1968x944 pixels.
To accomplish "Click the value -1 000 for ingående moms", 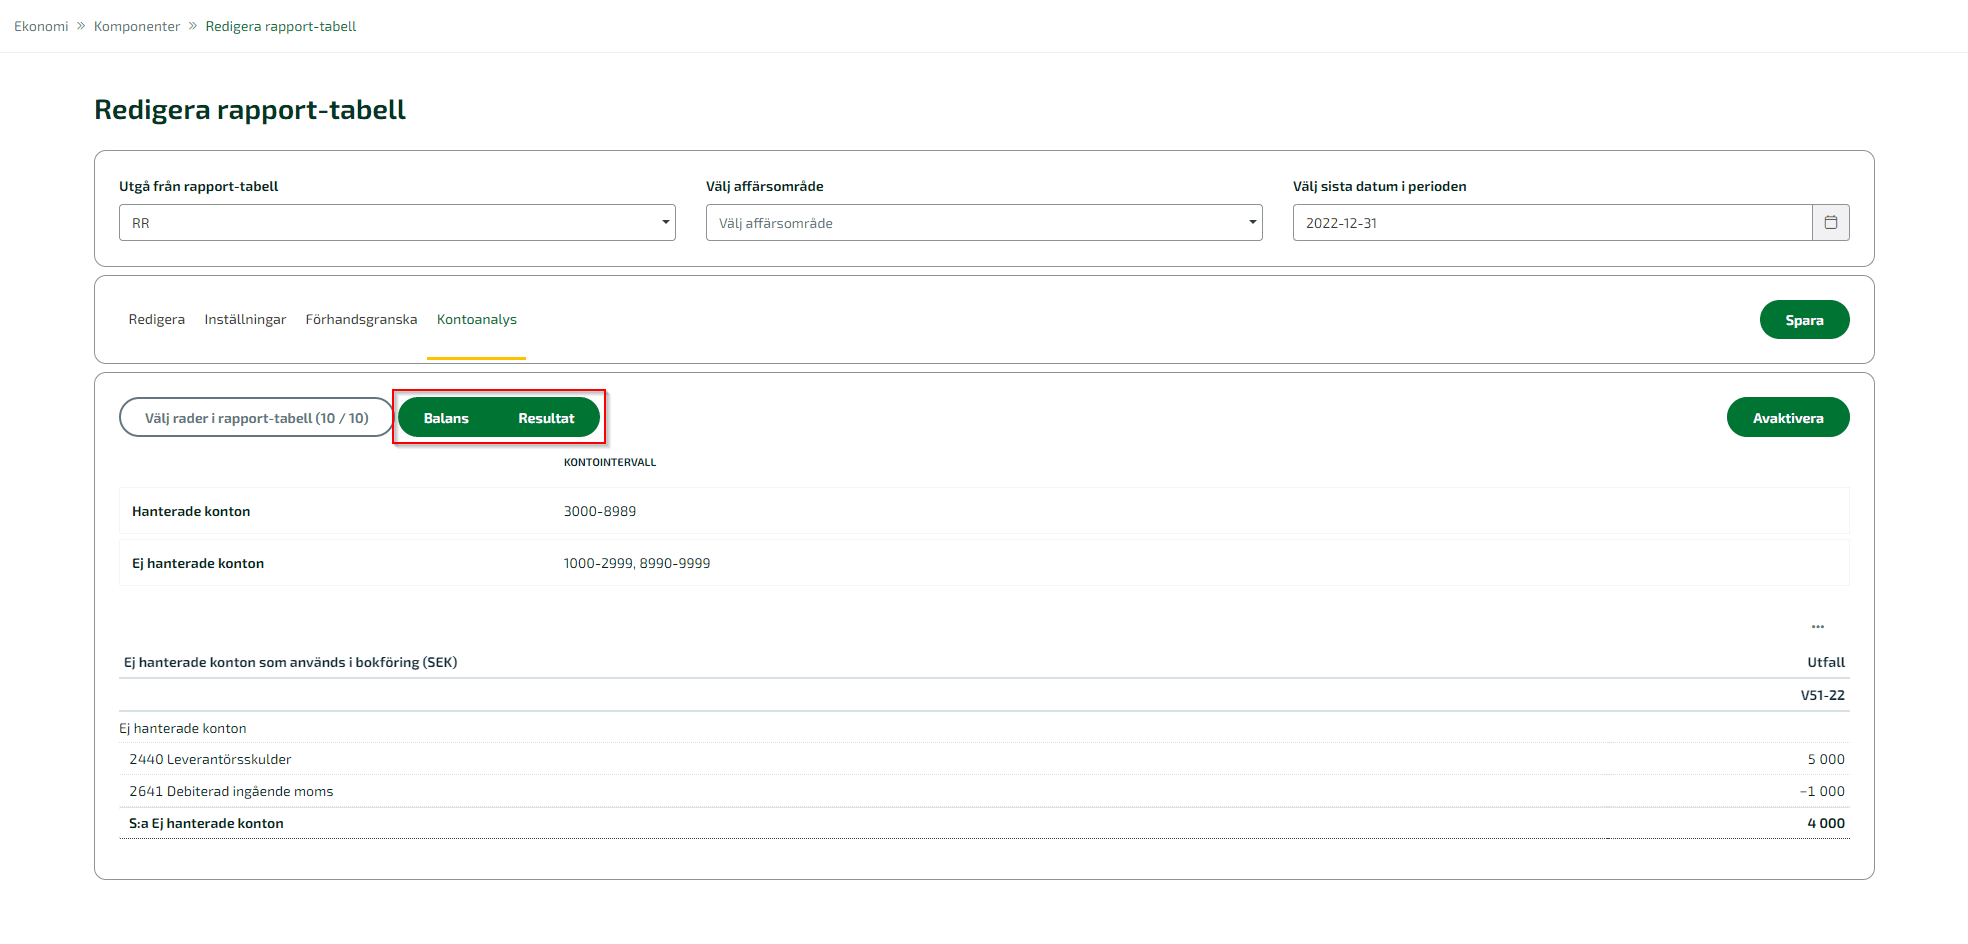I will [x=1822, y=791].
